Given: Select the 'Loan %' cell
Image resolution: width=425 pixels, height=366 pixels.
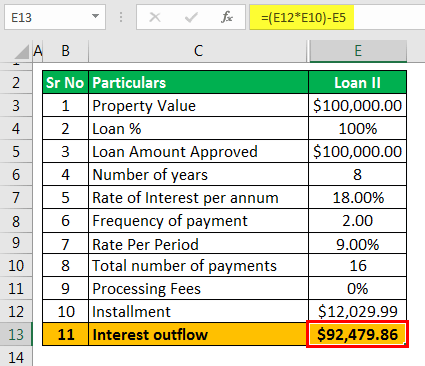Looking at the screenshot, I should pos(198,128).
